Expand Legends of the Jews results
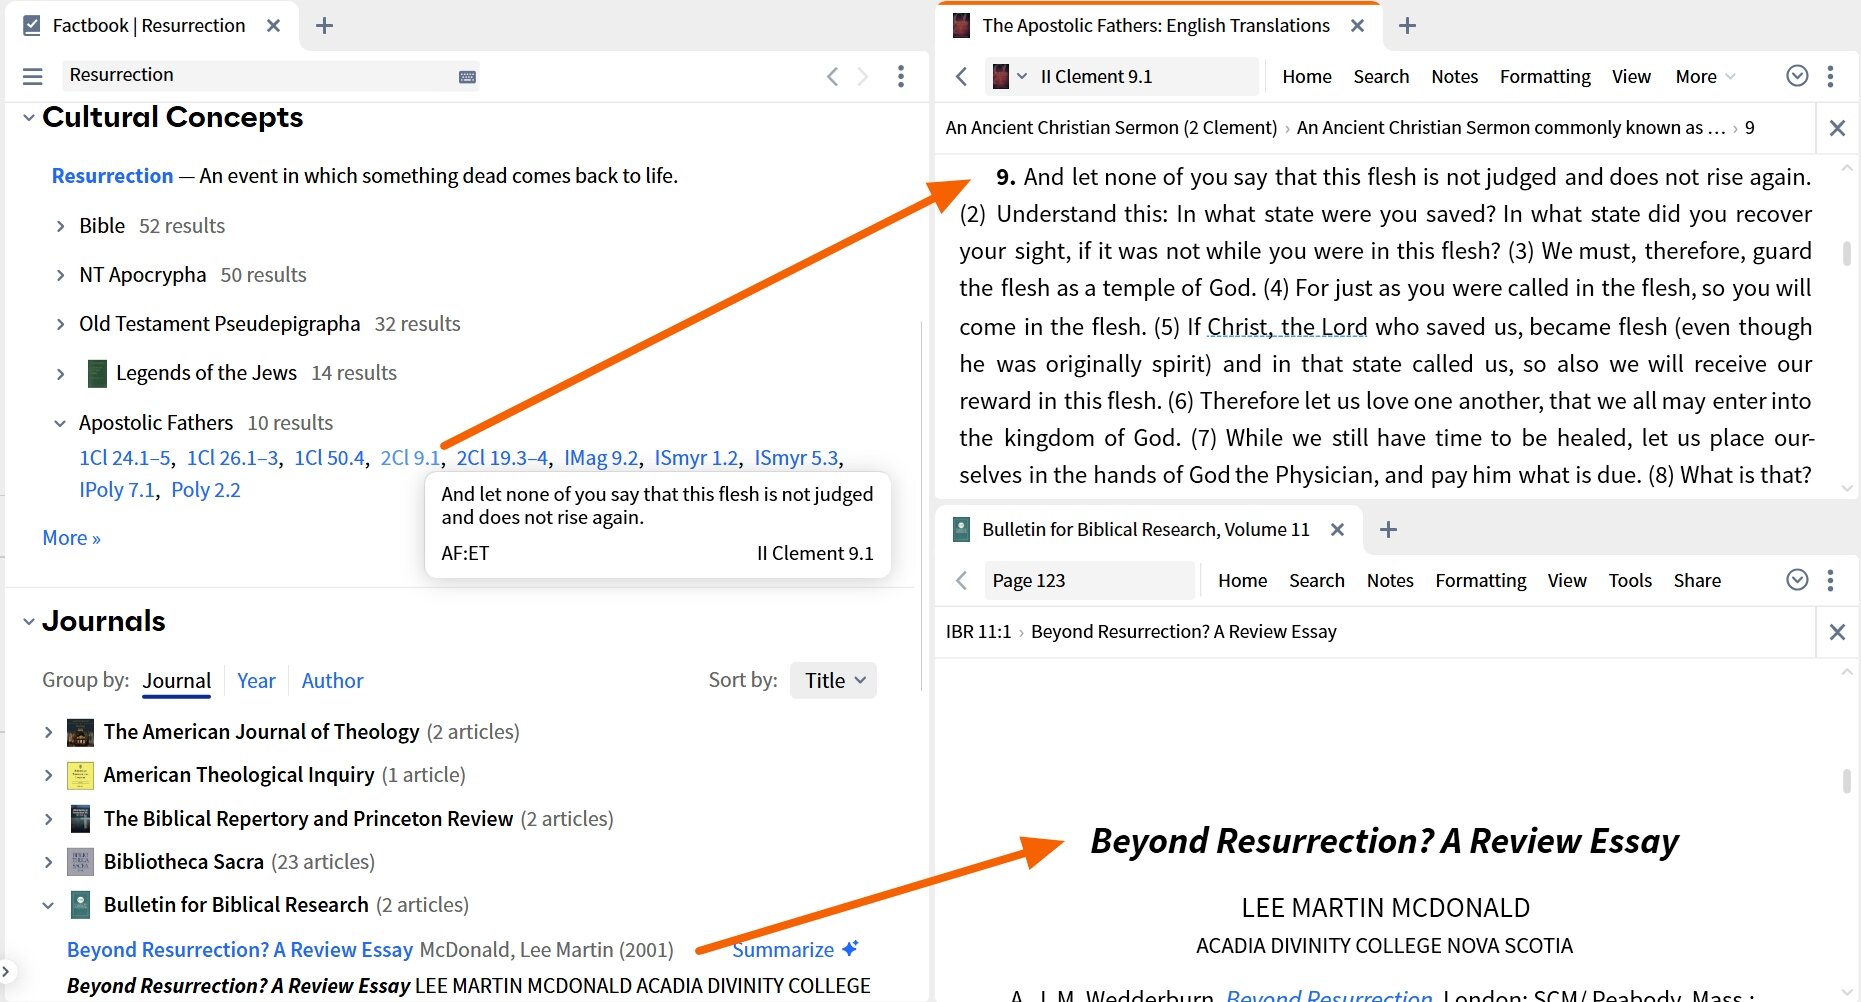 point(60,374)
